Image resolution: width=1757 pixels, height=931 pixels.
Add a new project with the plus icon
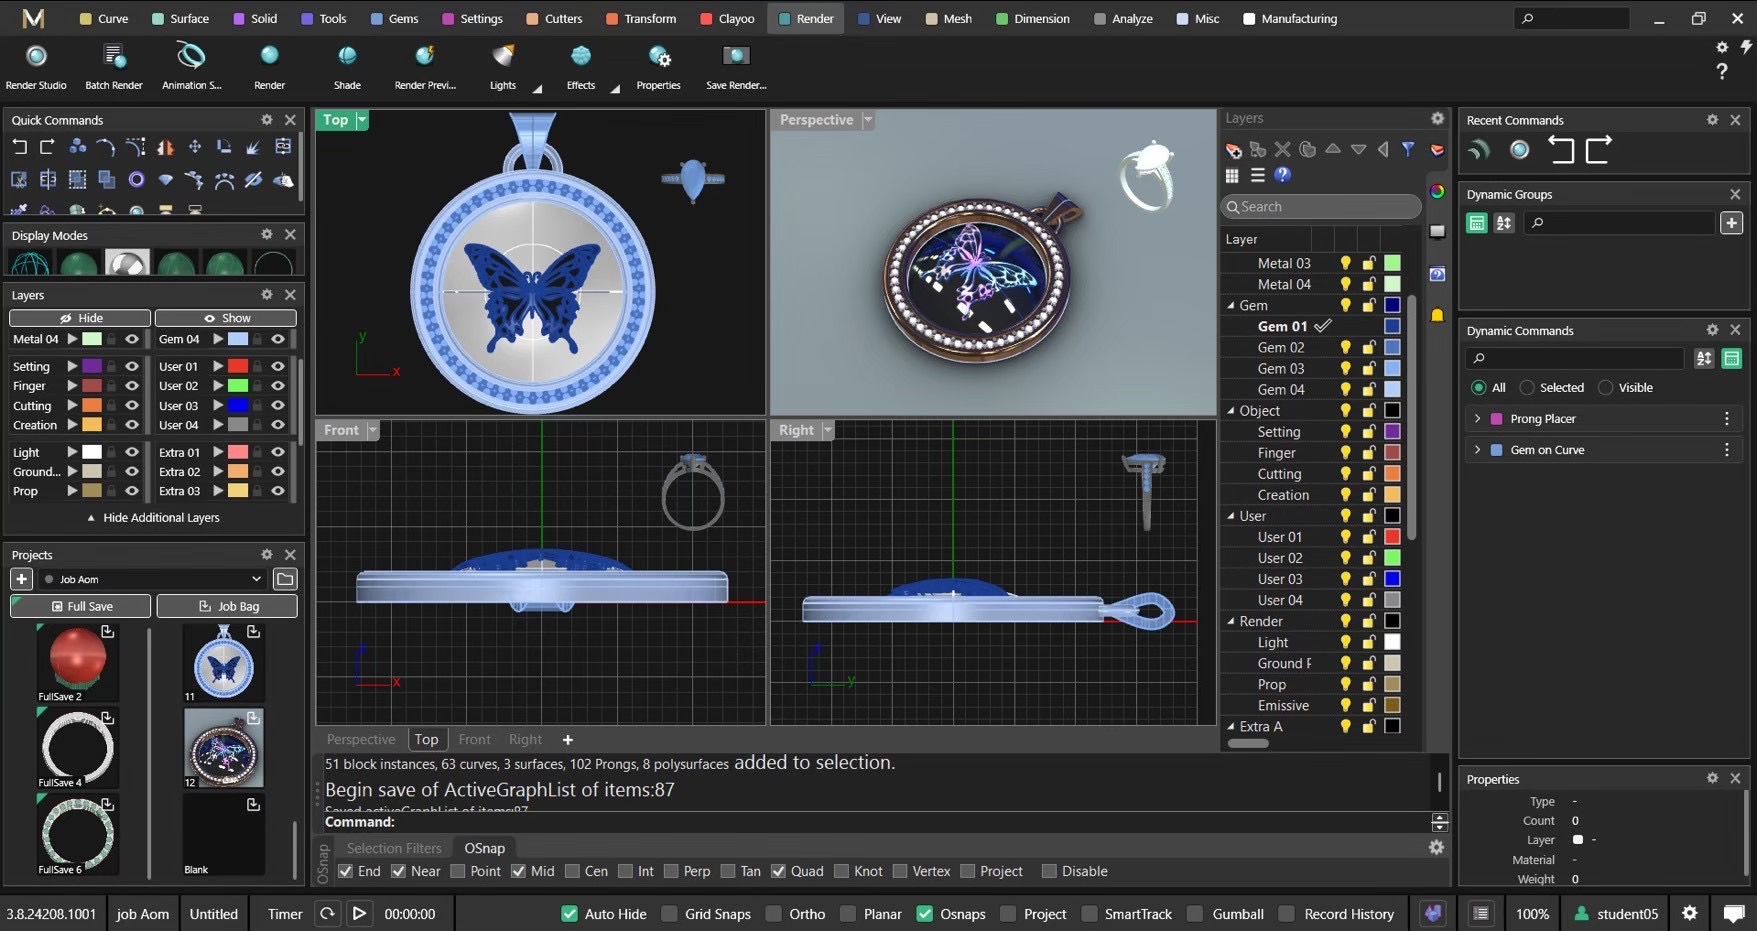coord(21,579)
